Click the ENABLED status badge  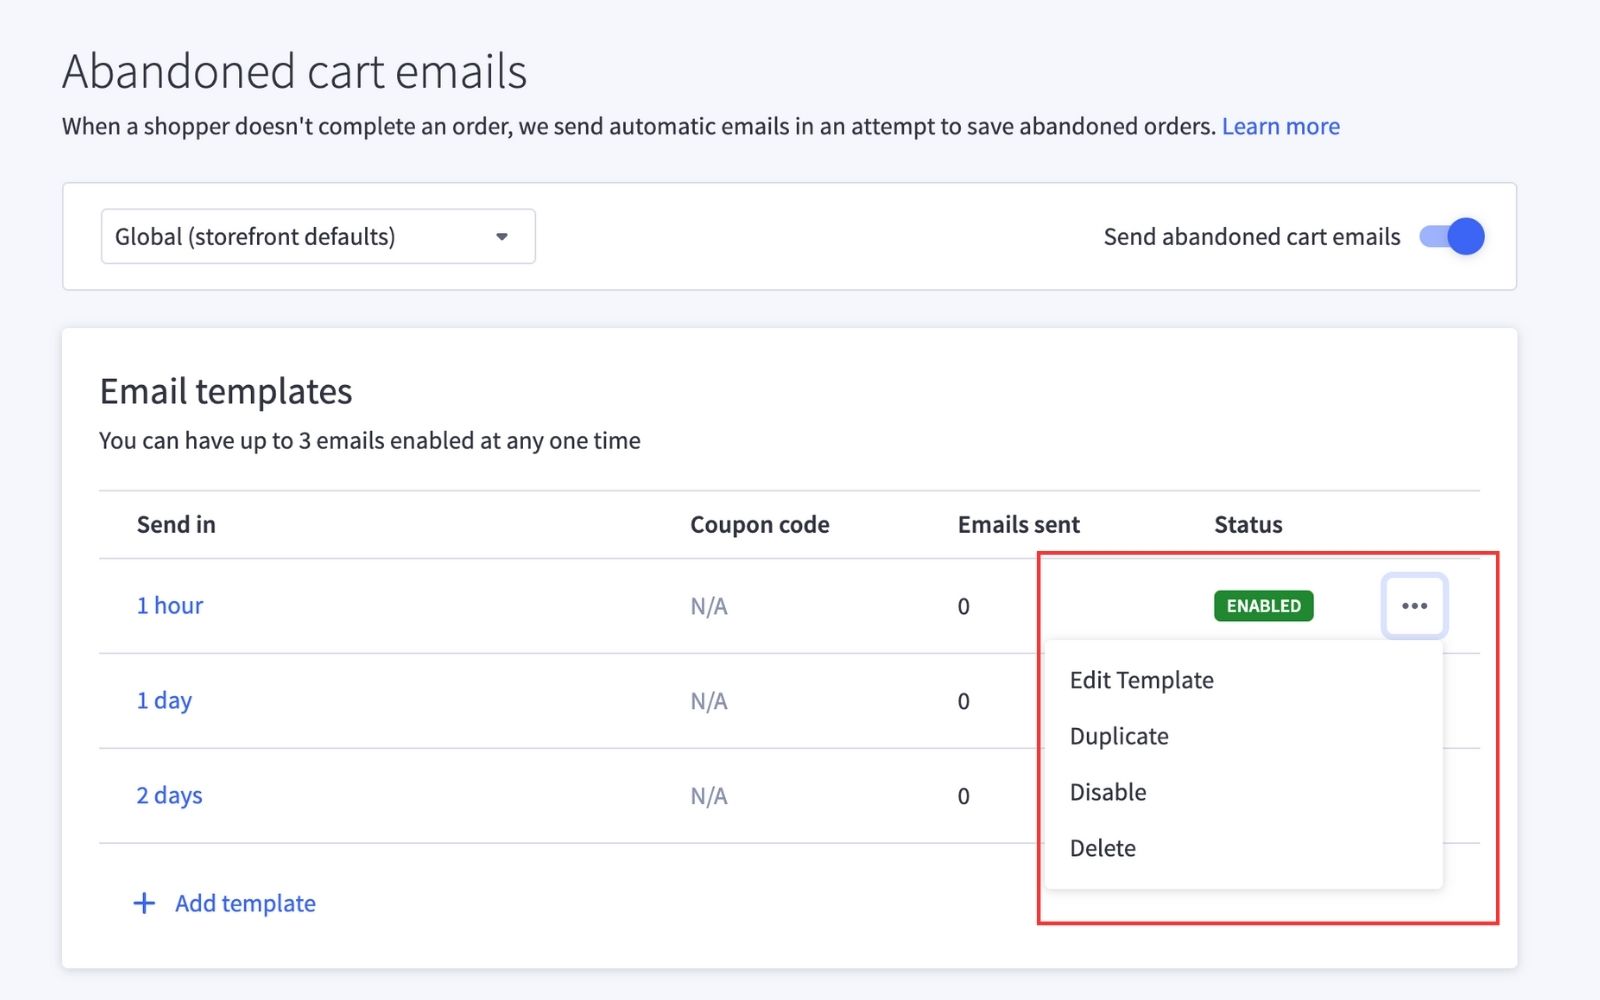[1264, 606]
